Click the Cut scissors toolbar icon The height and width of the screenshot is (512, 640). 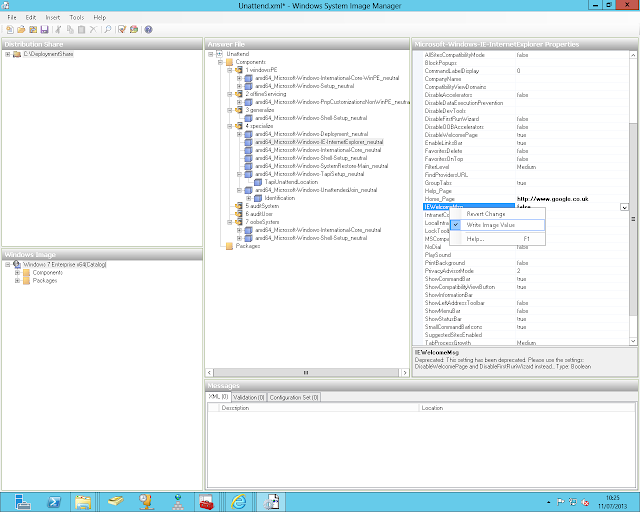tap(58, 29)
